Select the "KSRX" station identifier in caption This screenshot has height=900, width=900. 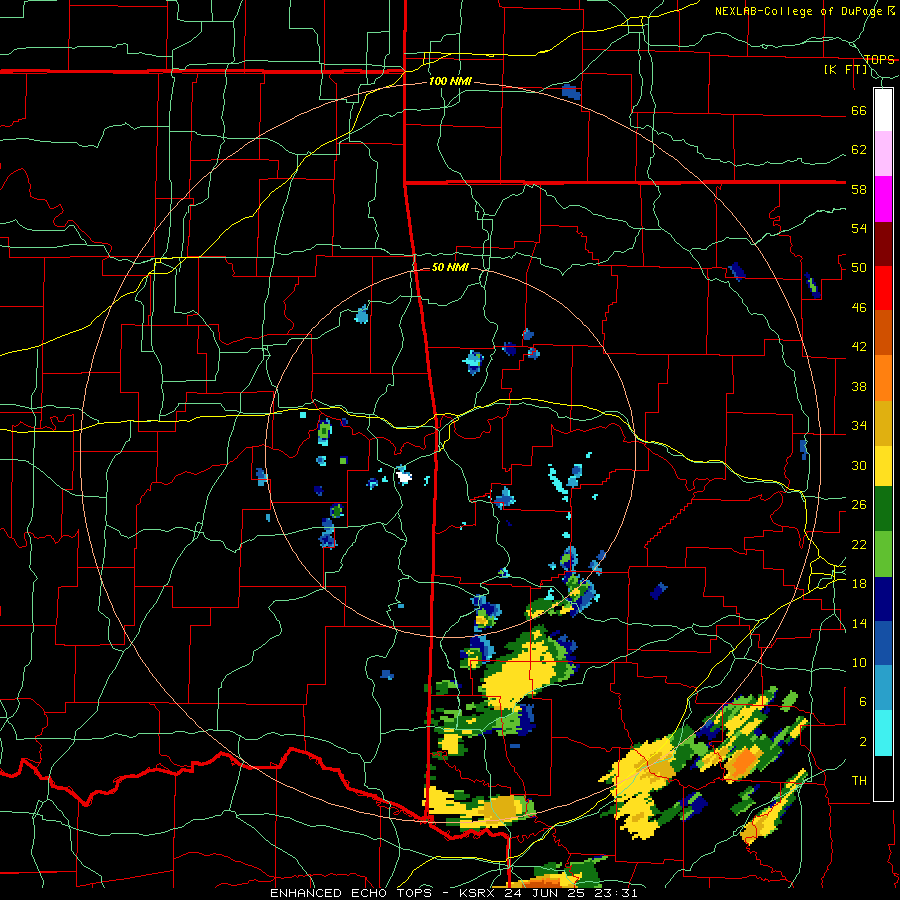[481, 893]
